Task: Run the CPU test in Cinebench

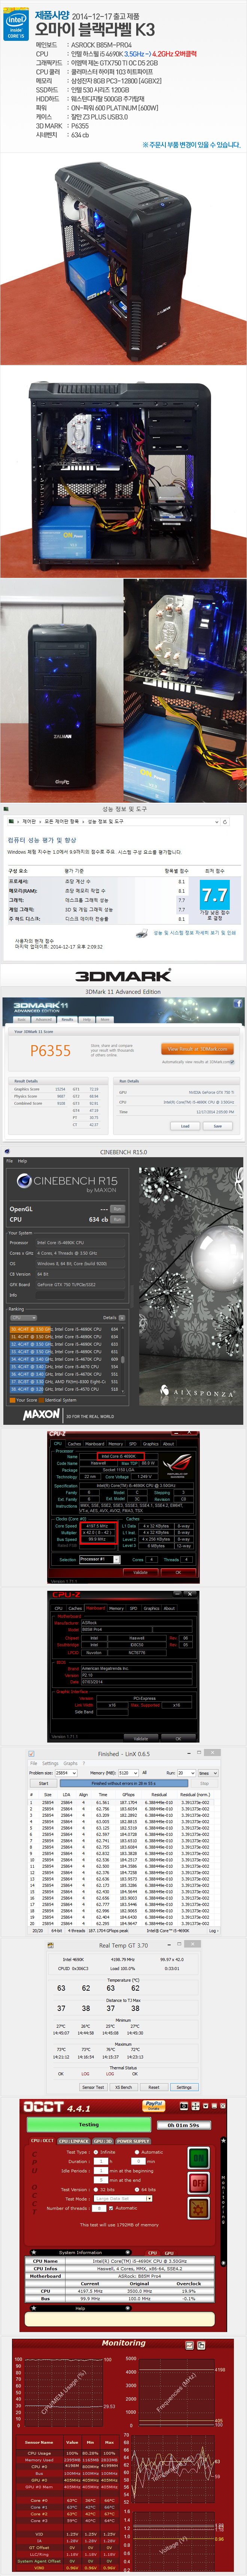Action: (x=117, y=1219)
